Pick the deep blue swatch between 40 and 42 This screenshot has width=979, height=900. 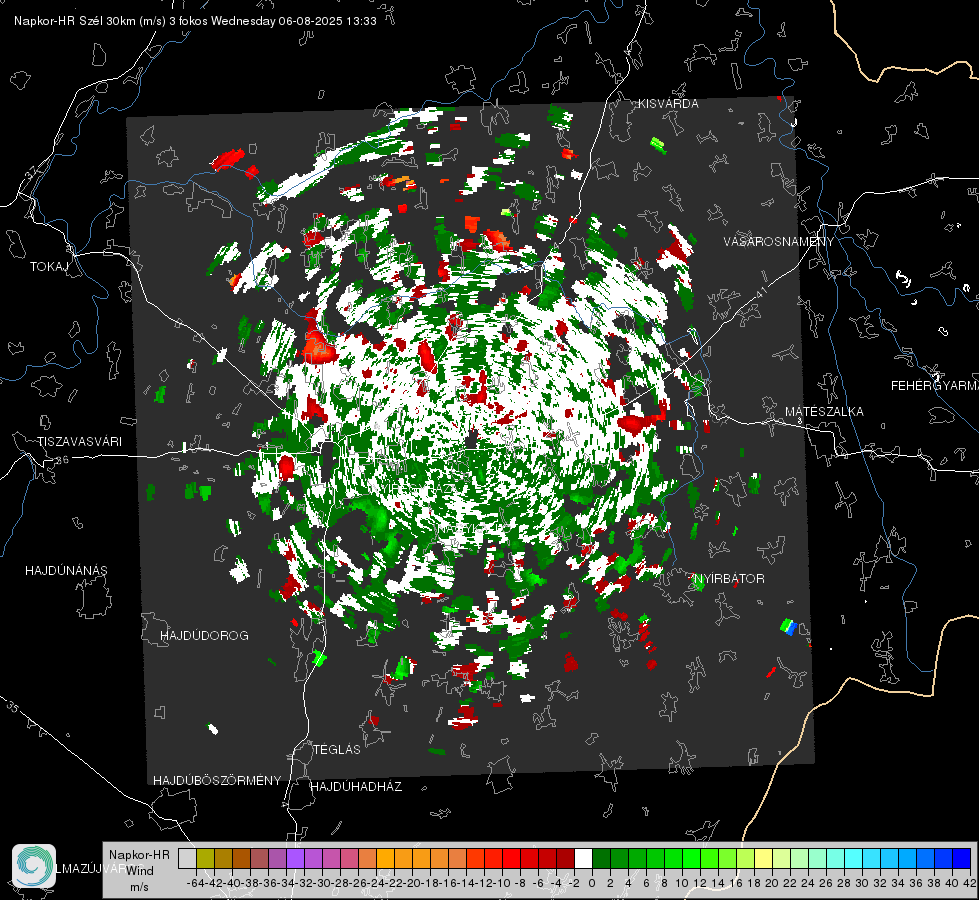tap(962, 858)
